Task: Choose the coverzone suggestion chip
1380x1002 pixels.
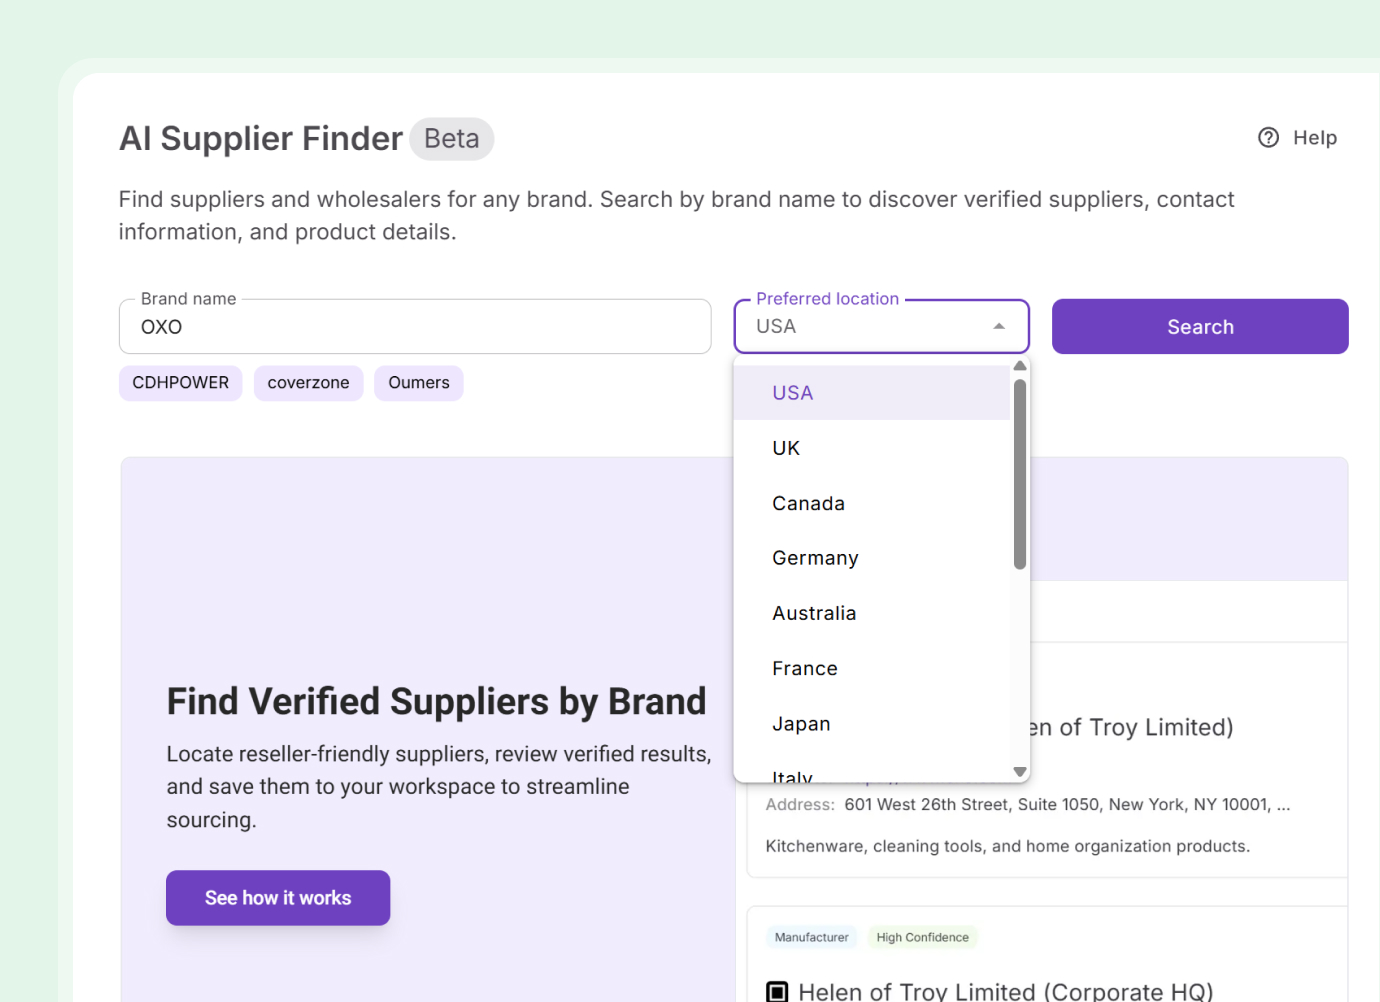Action: (x=308, y=383)
